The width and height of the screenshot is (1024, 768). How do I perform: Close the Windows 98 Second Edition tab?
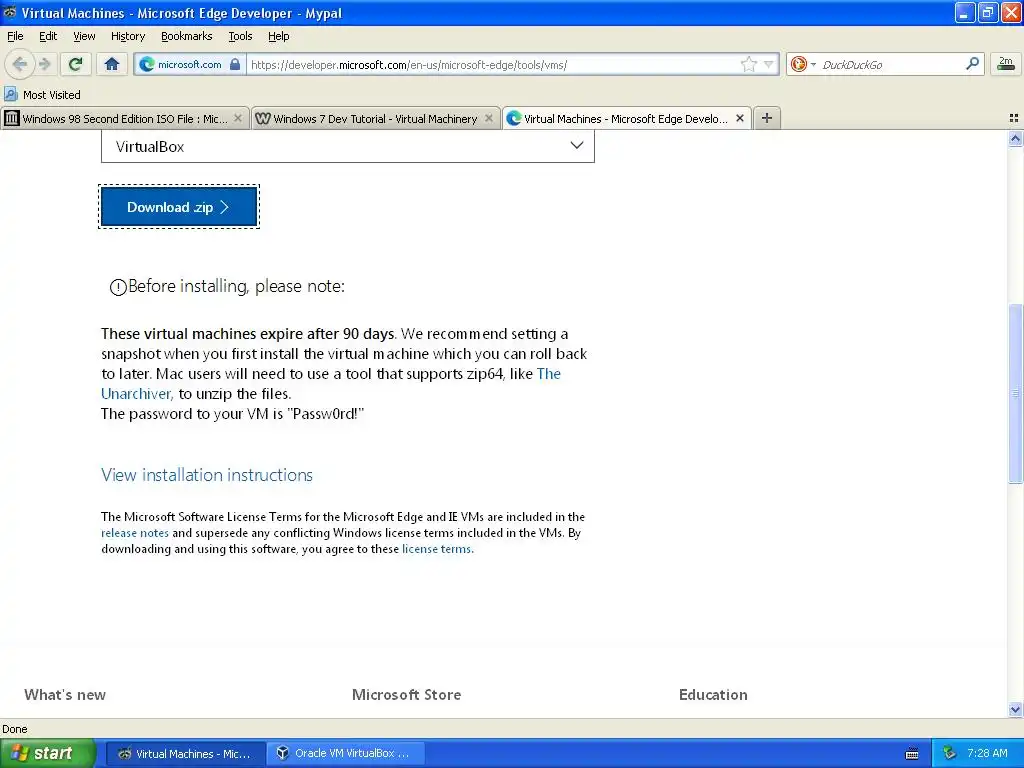[x=238, y=118]
